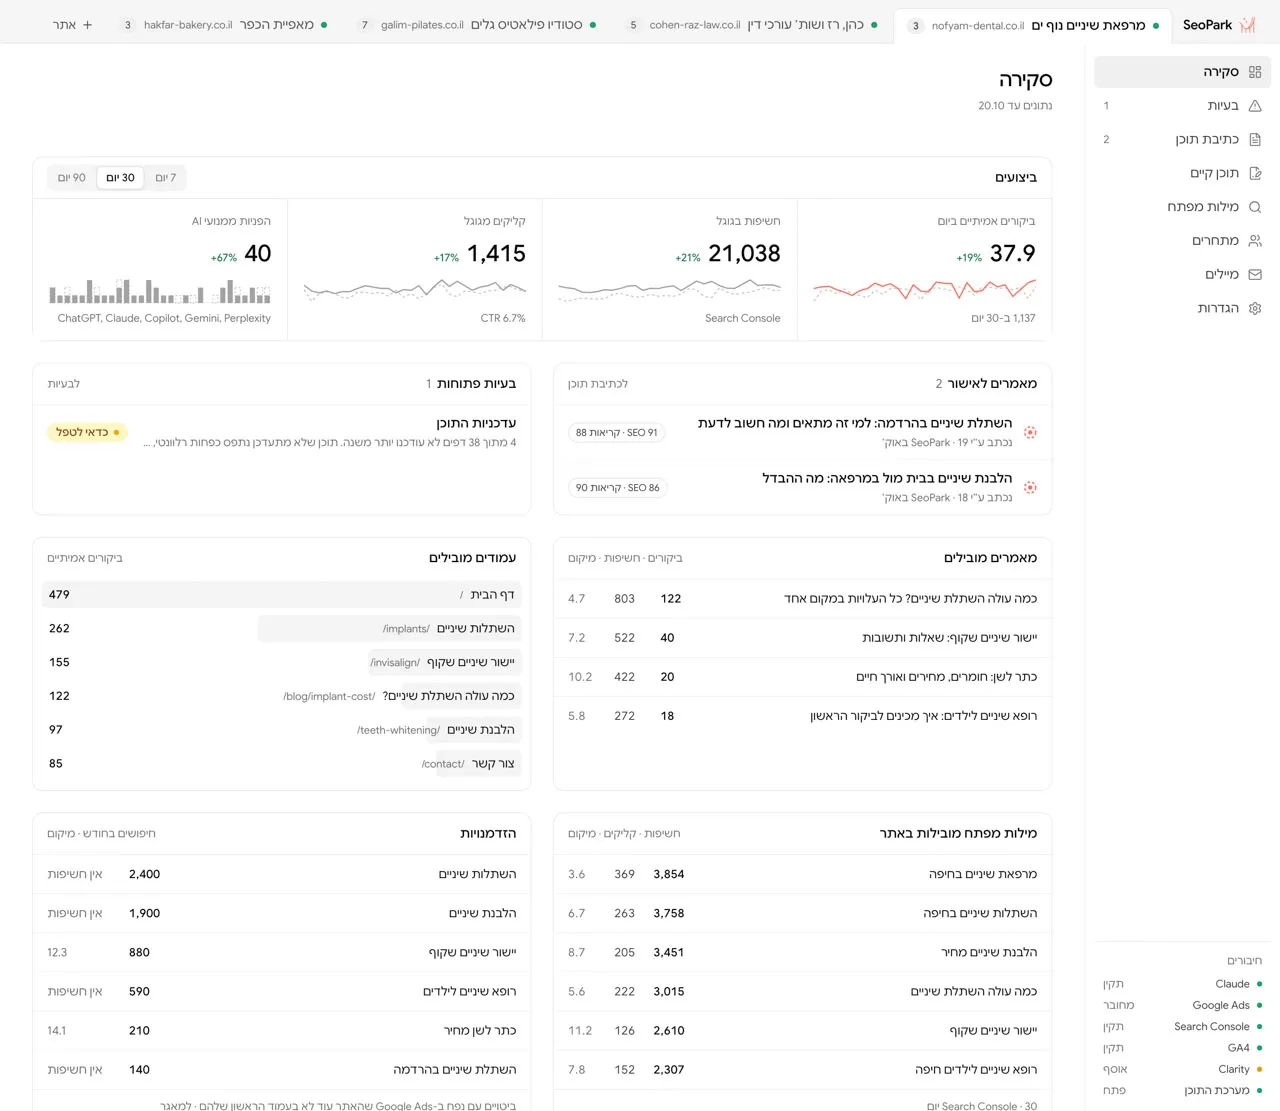The width and height of the screenshot is (1280, 1111).
Task: Click the SeoPark logo icon
Action: click(x=1247, y=25)
